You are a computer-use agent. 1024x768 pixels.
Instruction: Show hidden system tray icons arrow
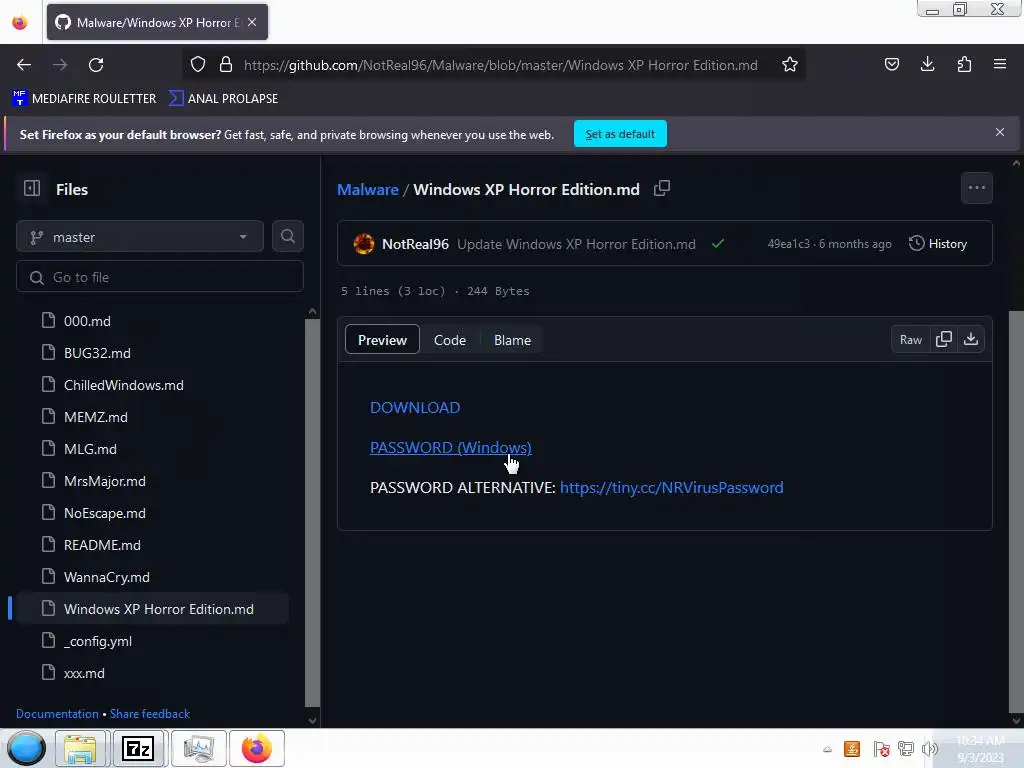pyautogui.click(x=827, y=749)
